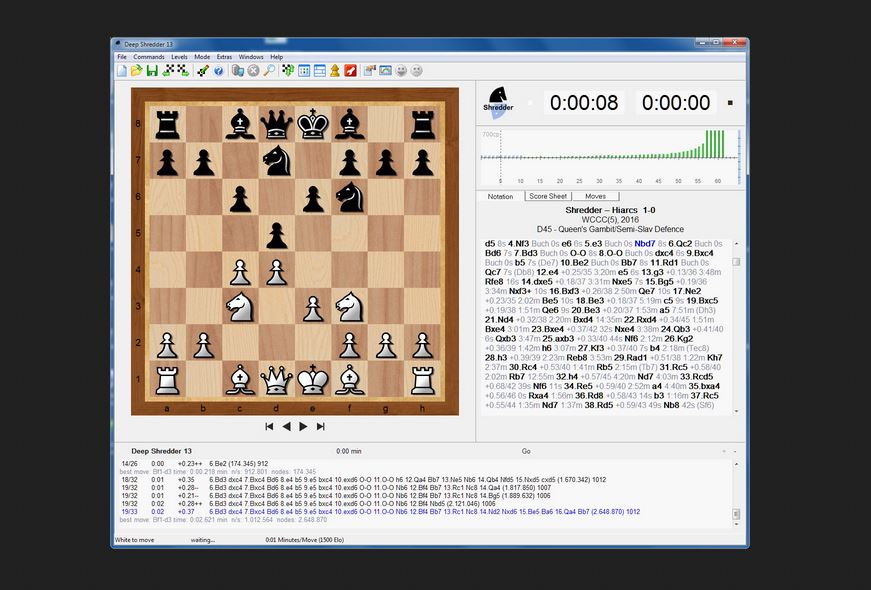871x590 pixels.
Task: Click the notation panel scrollbar thumb
Action: 736,262
